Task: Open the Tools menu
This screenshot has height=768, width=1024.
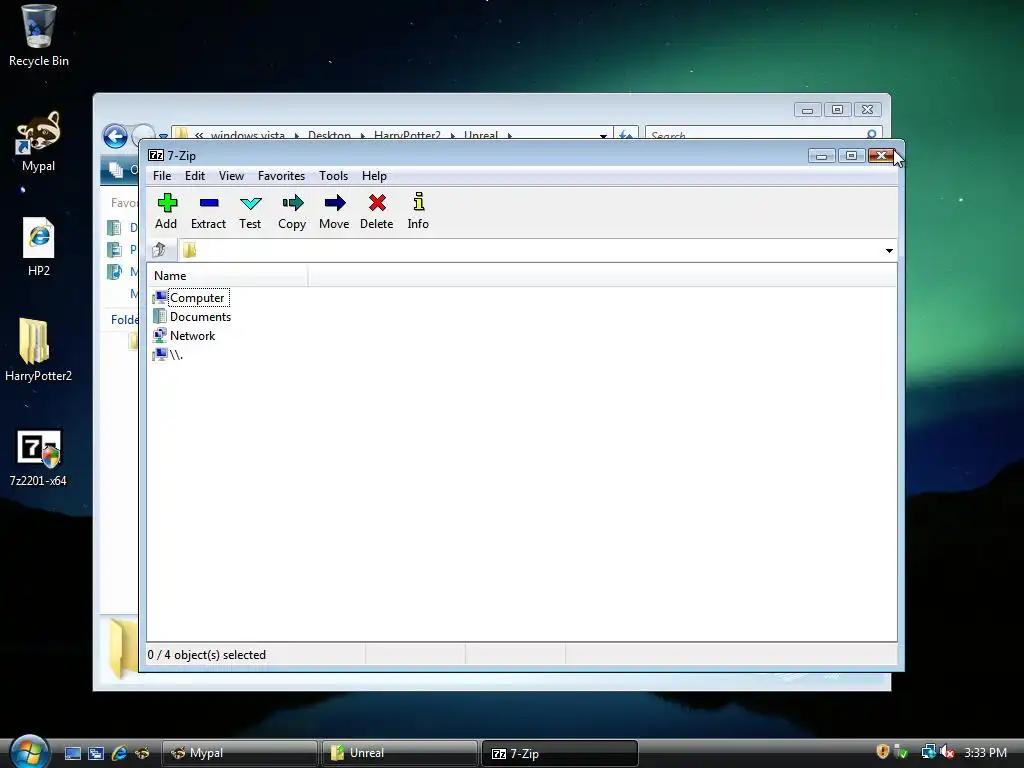Action: tap(333, 176)
